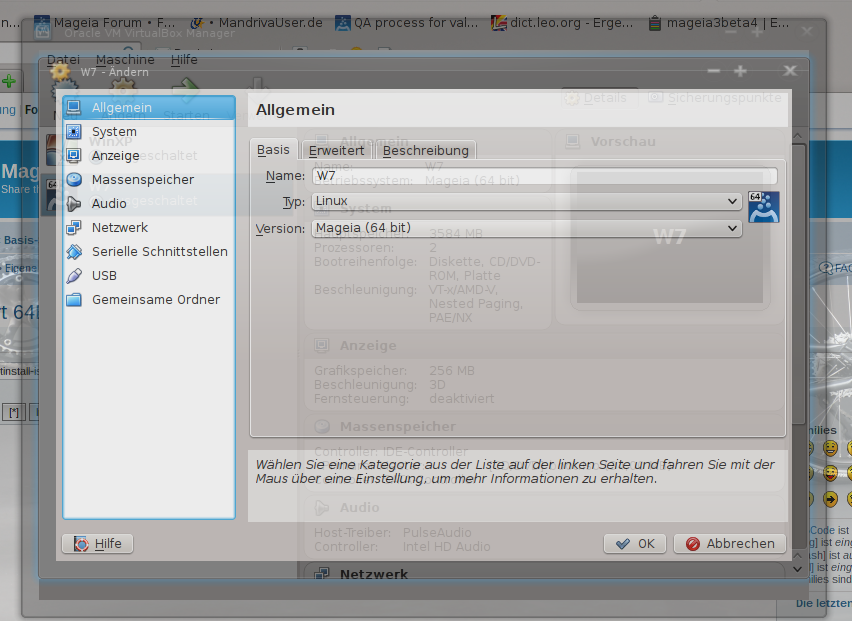852x621 pixels.
Task: Switch to the Basis tab
Action: click(x=273, y=149)
